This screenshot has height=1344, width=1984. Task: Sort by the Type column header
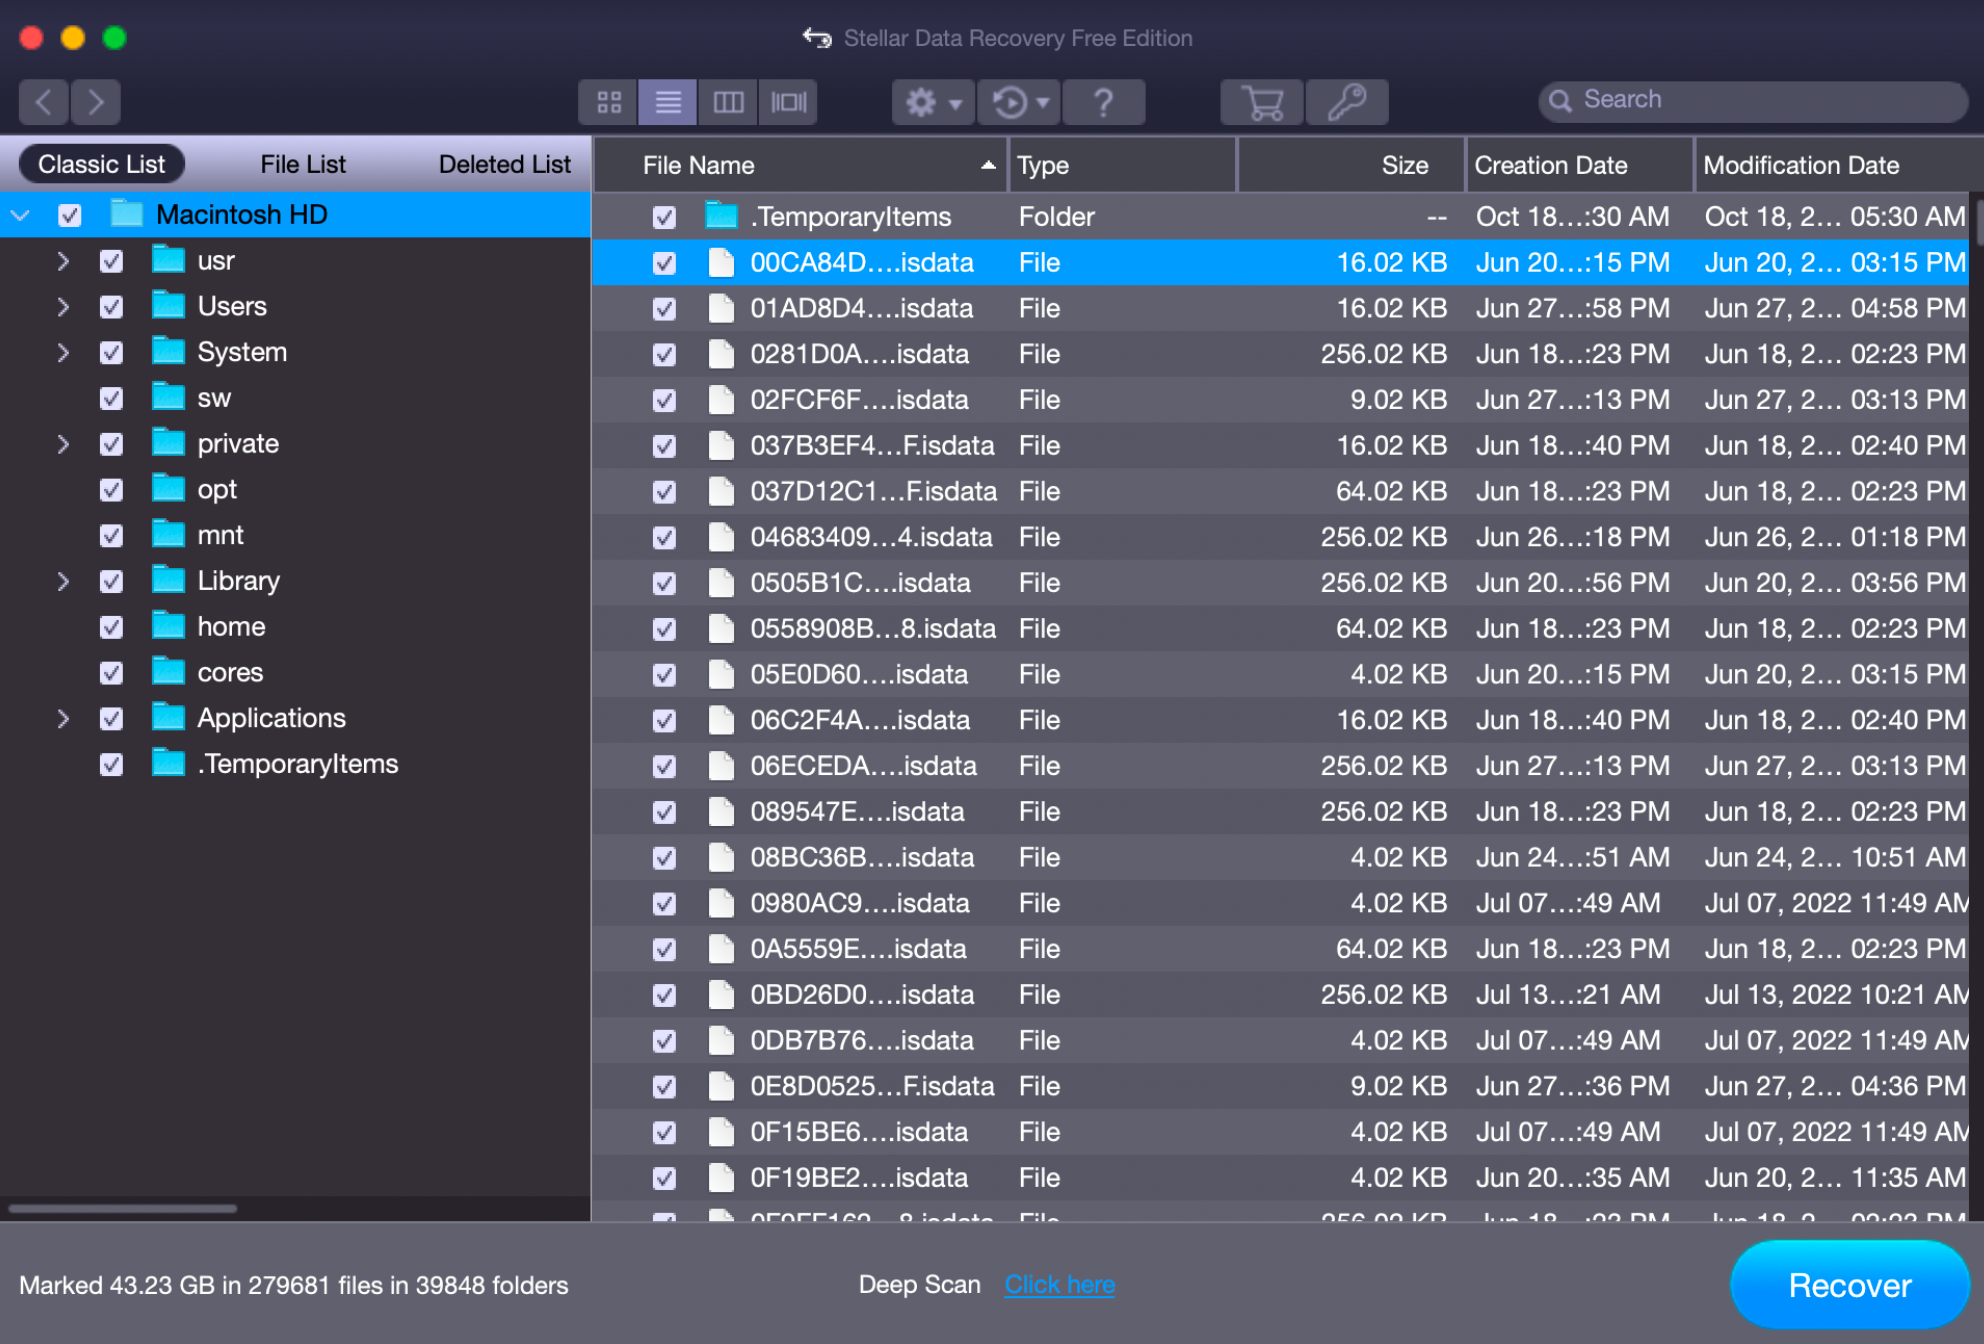tap(1124, 165)
